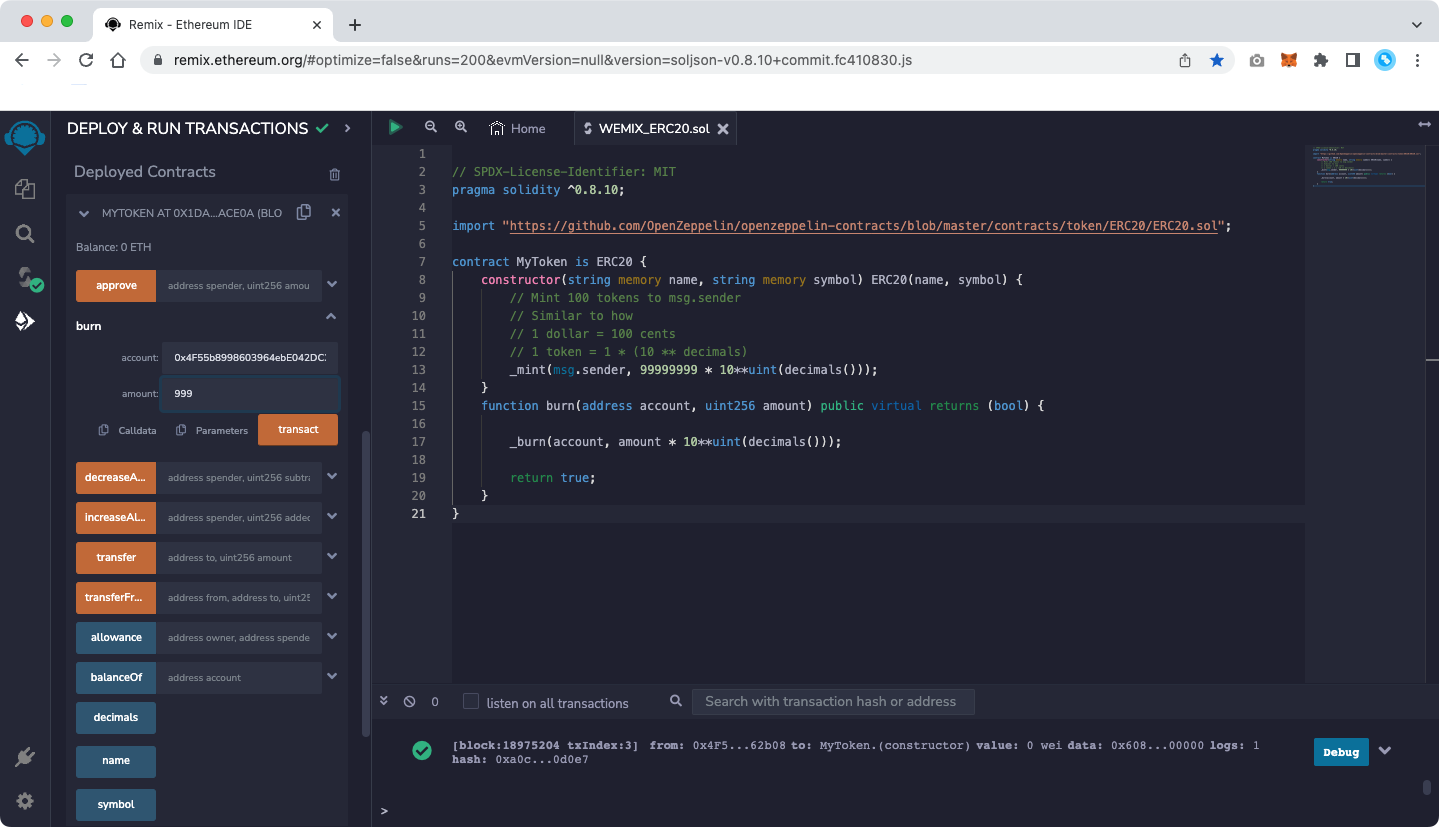Collapse the burn function panel

coord(331,317)
